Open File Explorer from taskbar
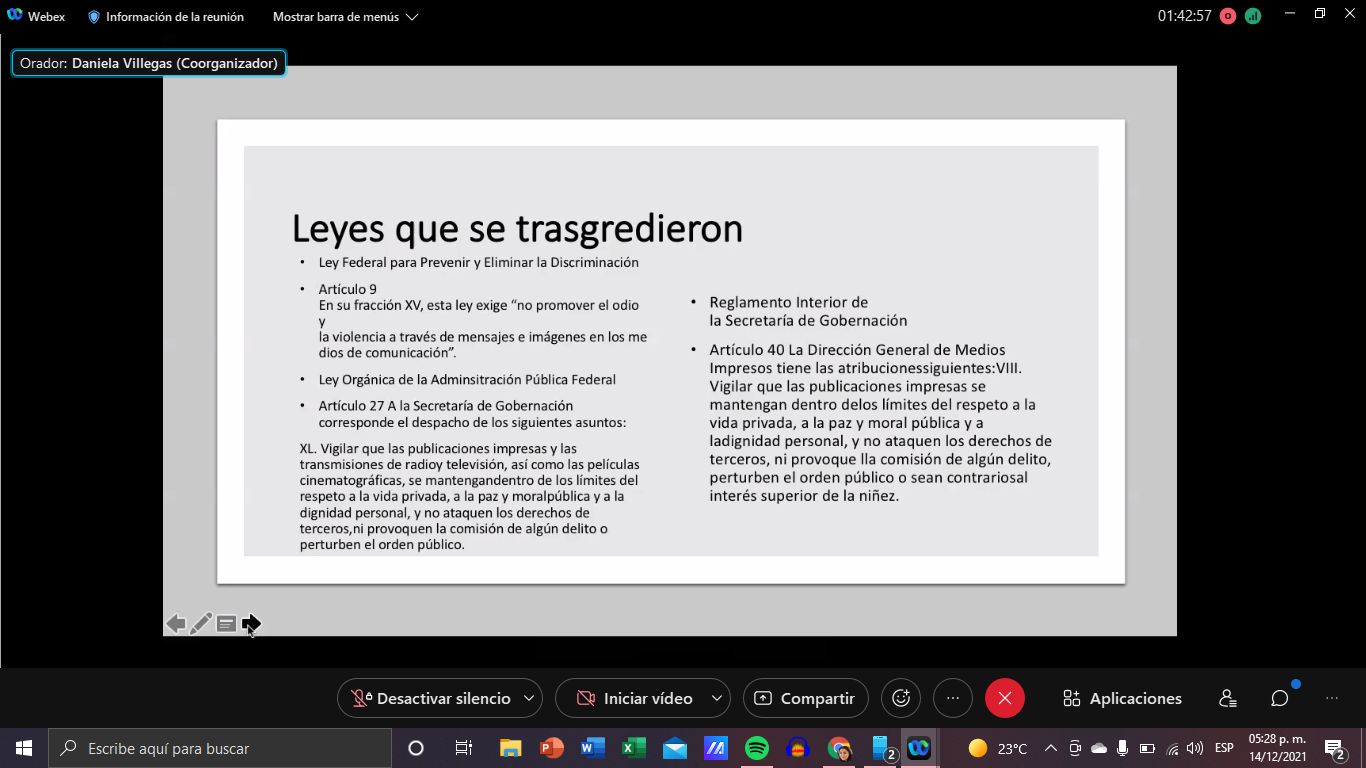The height and width of the screenshot is (768, 1366). pos(510,748)
